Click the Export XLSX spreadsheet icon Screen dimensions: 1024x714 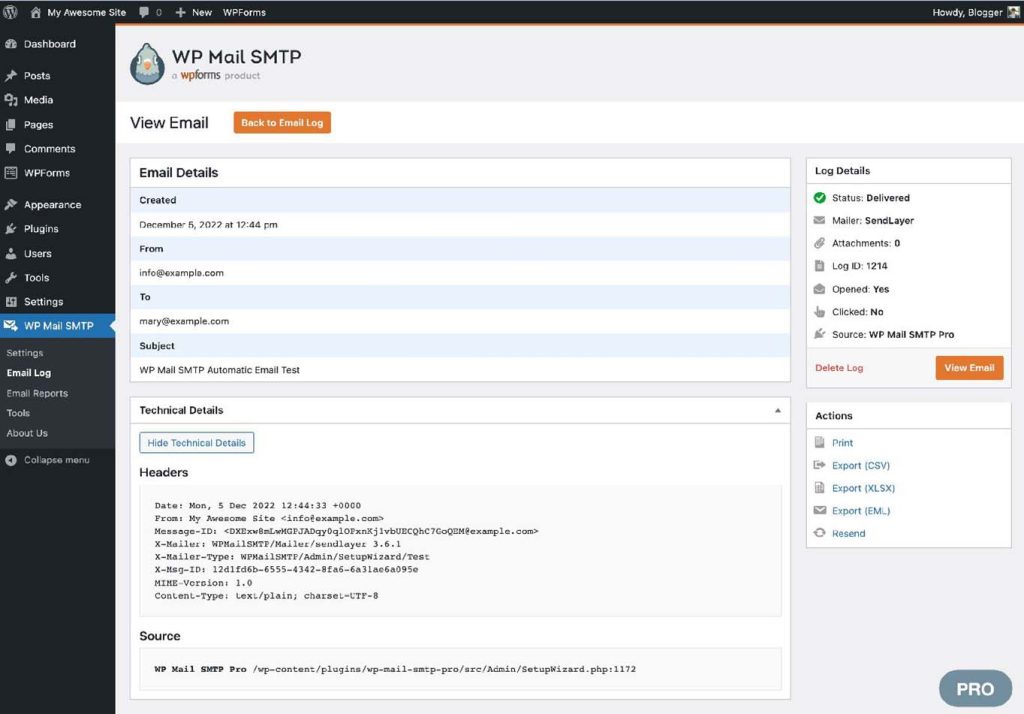pyautogui.click(x=820, y=487)
